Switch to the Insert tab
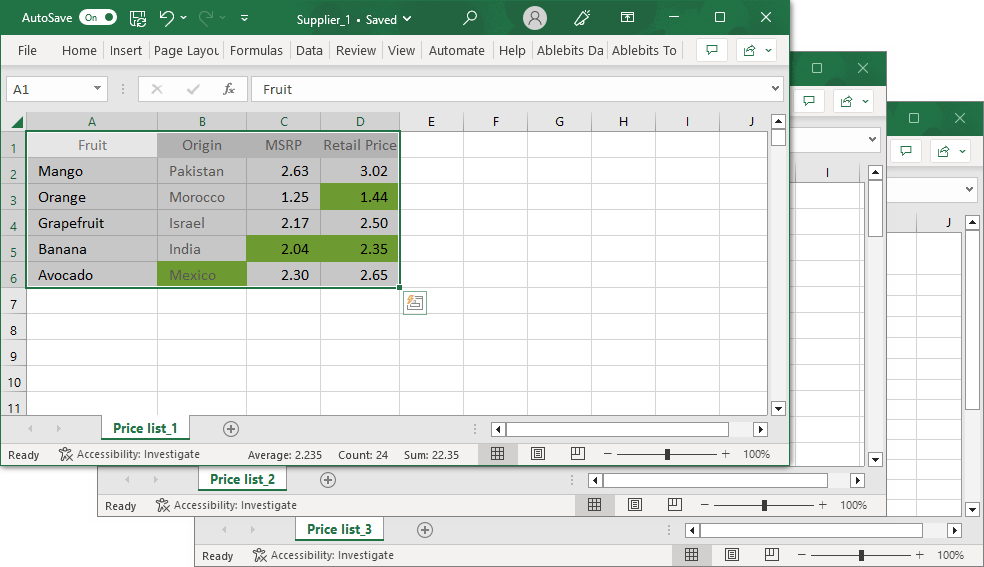Viewport: 984px width, 567px height. pyautogui.click(x=126, y=50)
